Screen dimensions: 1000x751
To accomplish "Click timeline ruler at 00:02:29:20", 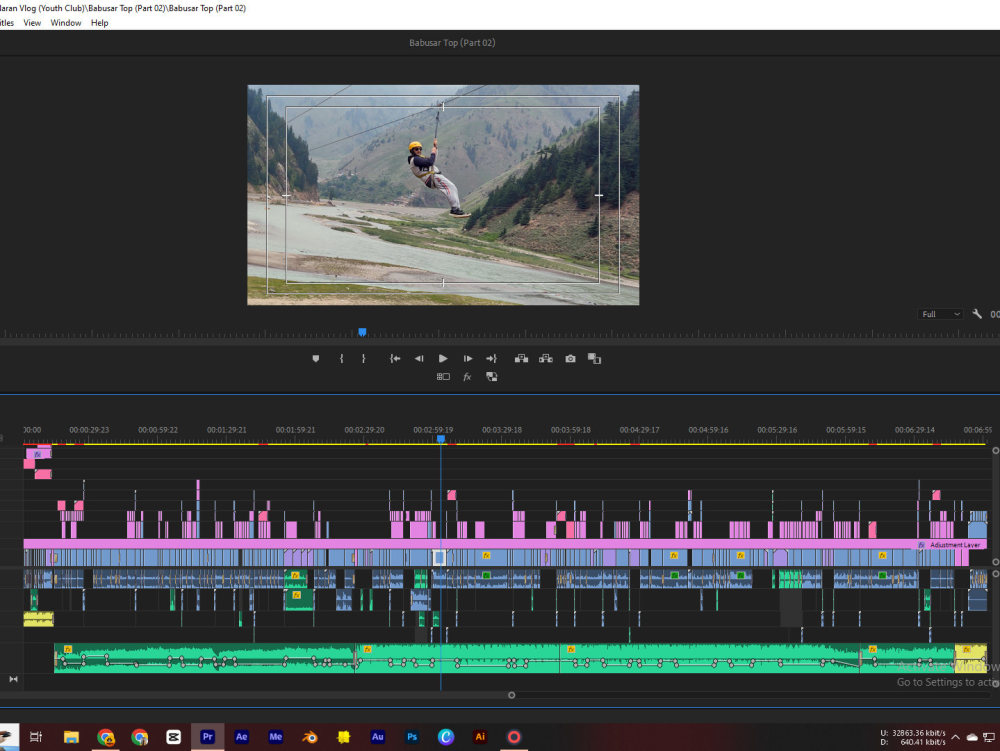I will click(x=364, y=430).
